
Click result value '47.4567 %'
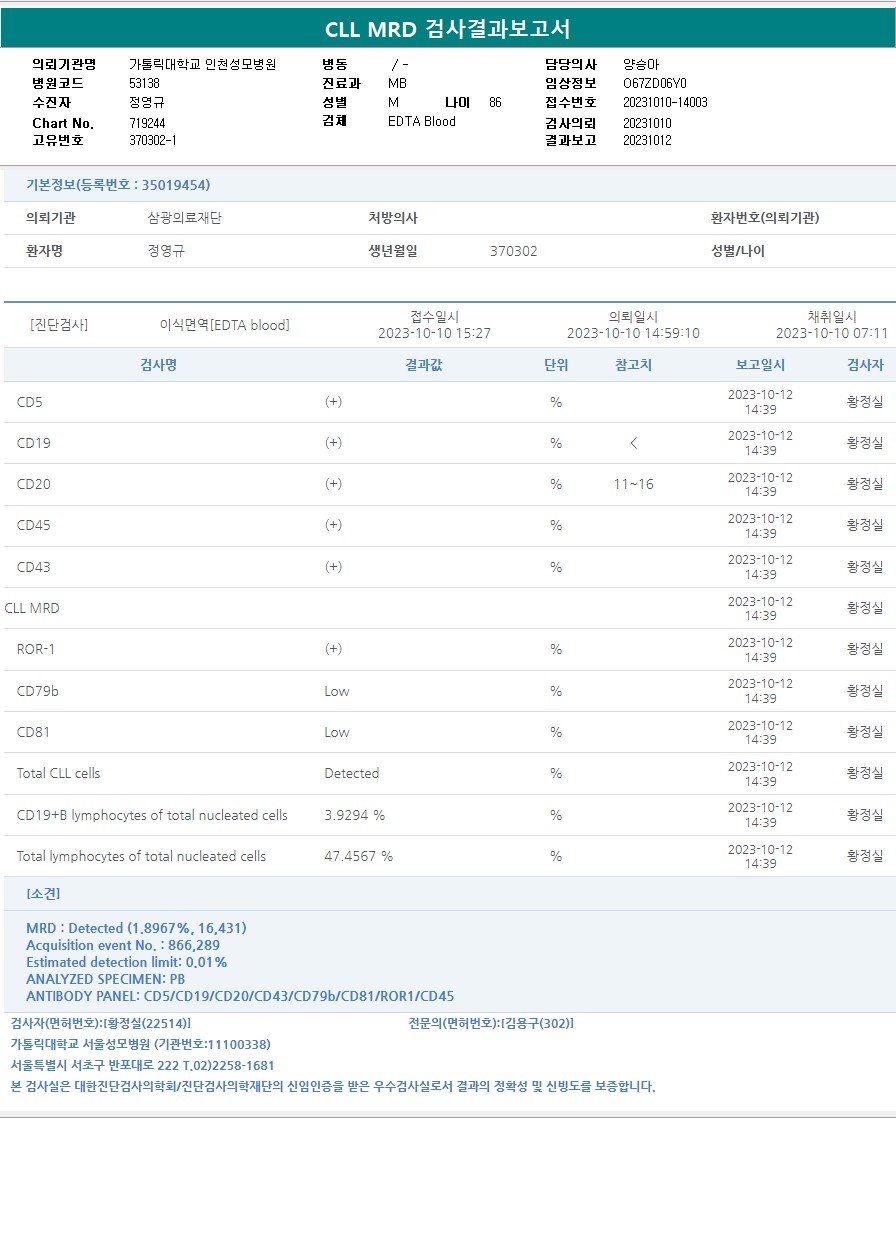point(358,856)
